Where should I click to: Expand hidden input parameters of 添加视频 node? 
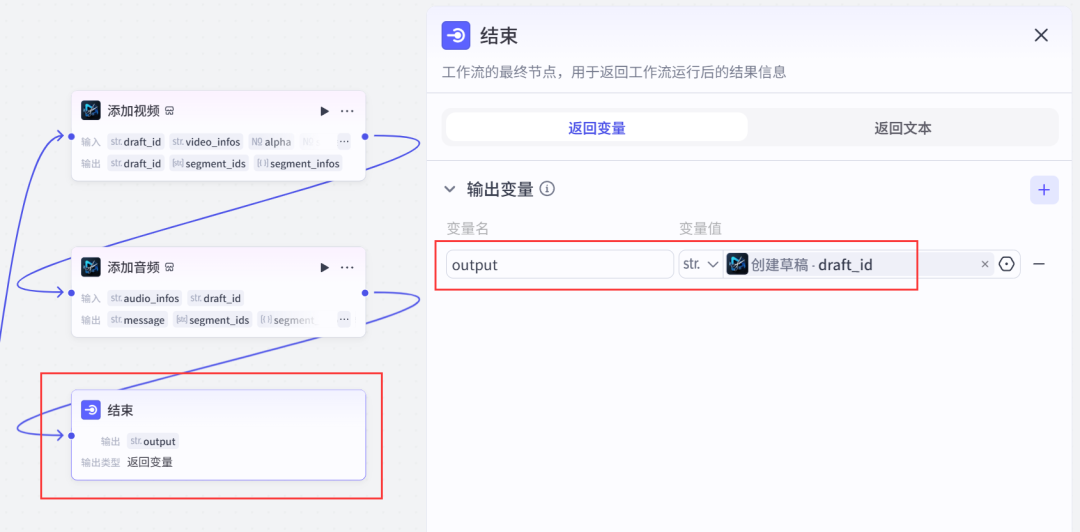tap(344, 141)
